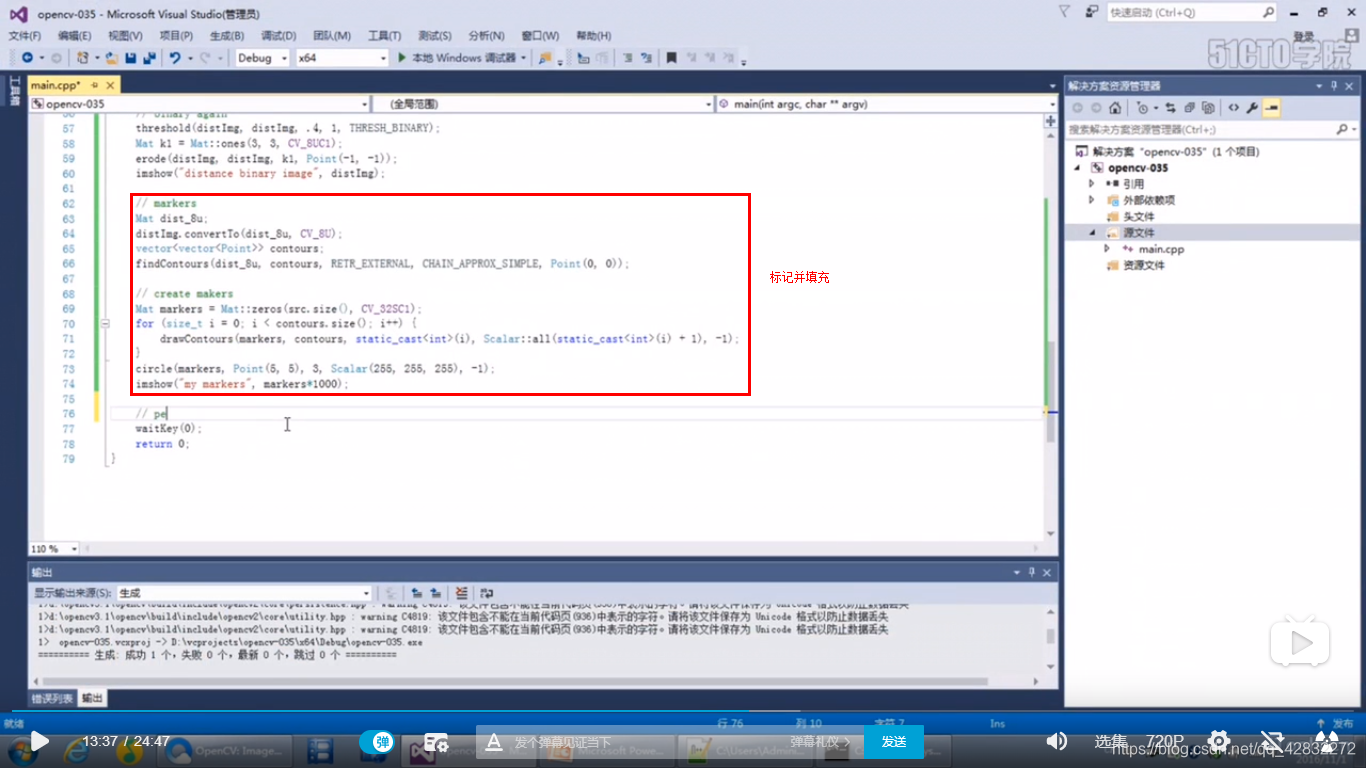Click Collapse All icon in Solution Explorer
The image size is (1366, 768).
(1189, 108)
